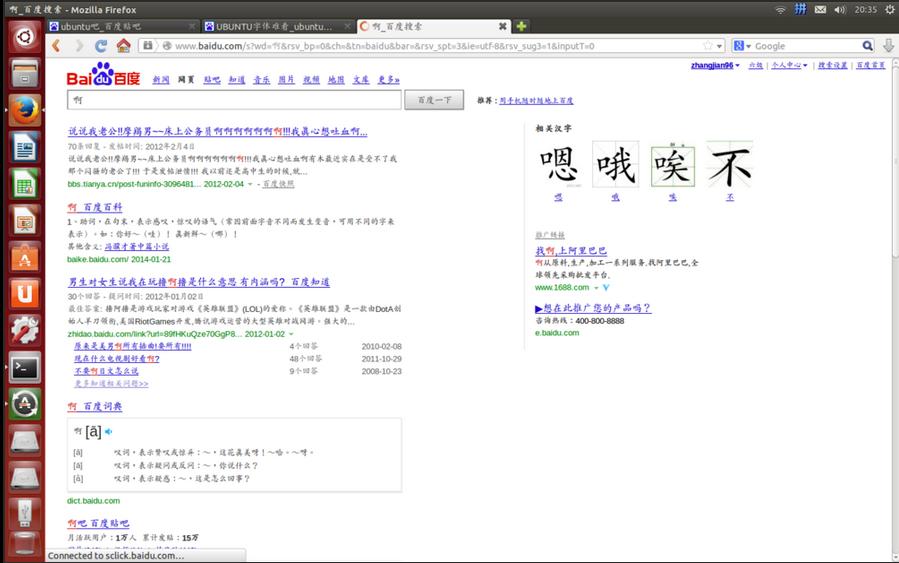This screenshot has height=563, width=899.
Task: Open the volume indicator in top panel
Action: coord(840,10)
